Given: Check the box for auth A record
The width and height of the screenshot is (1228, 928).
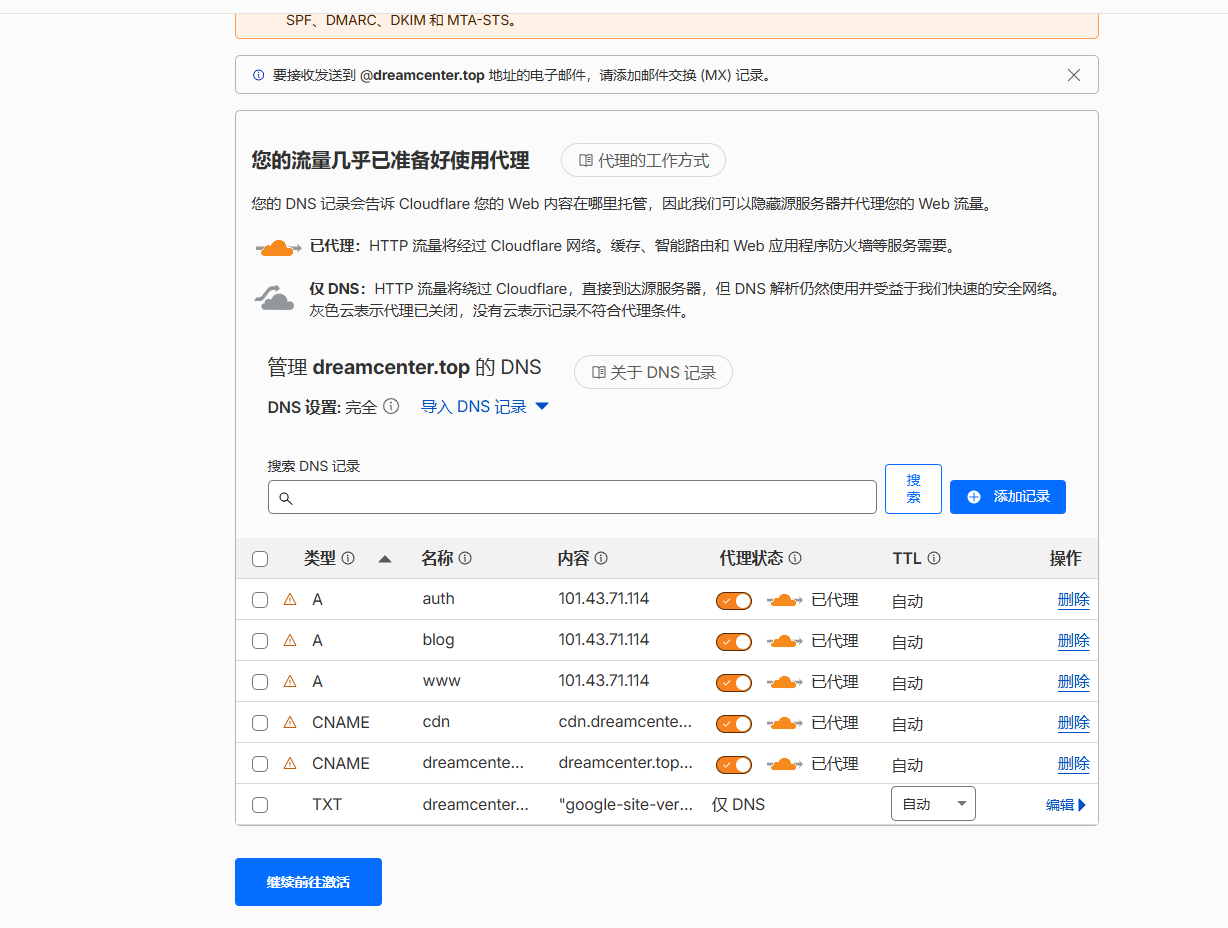Looking at the screenshot, I should tap(260, 600).
